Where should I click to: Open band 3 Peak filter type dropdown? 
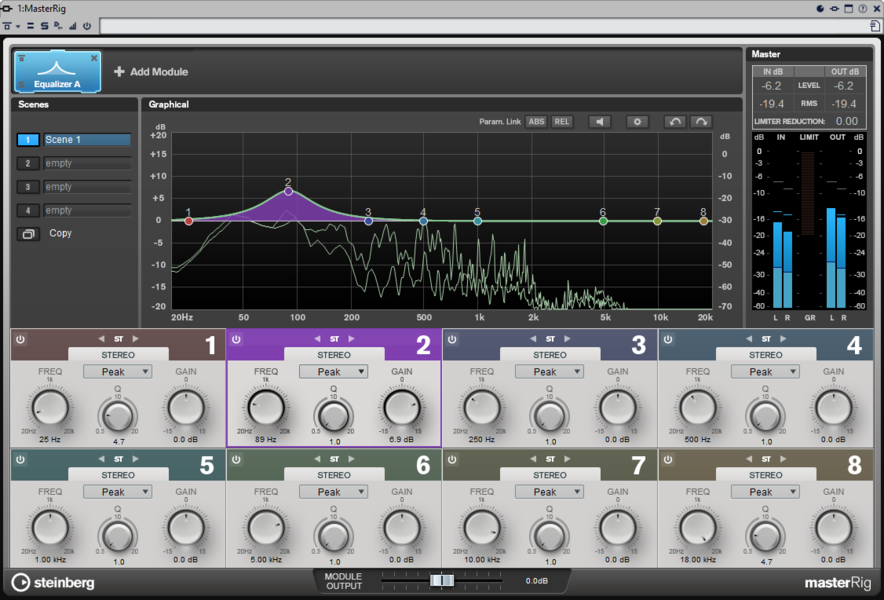click(549, 372)
